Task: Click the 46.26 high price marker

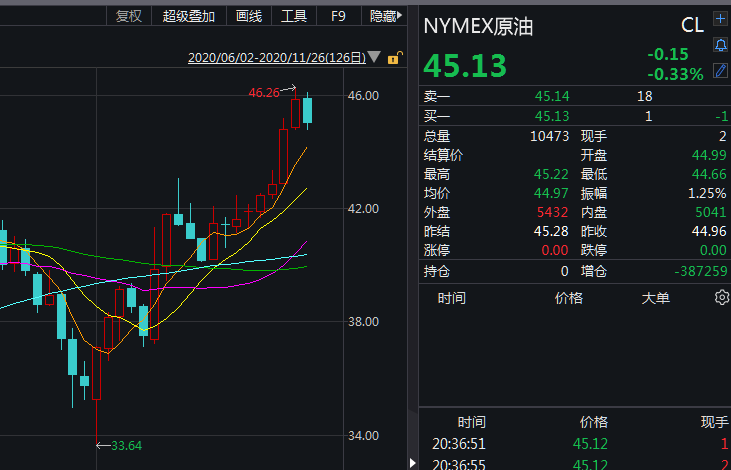Action: tap(263, 92)
